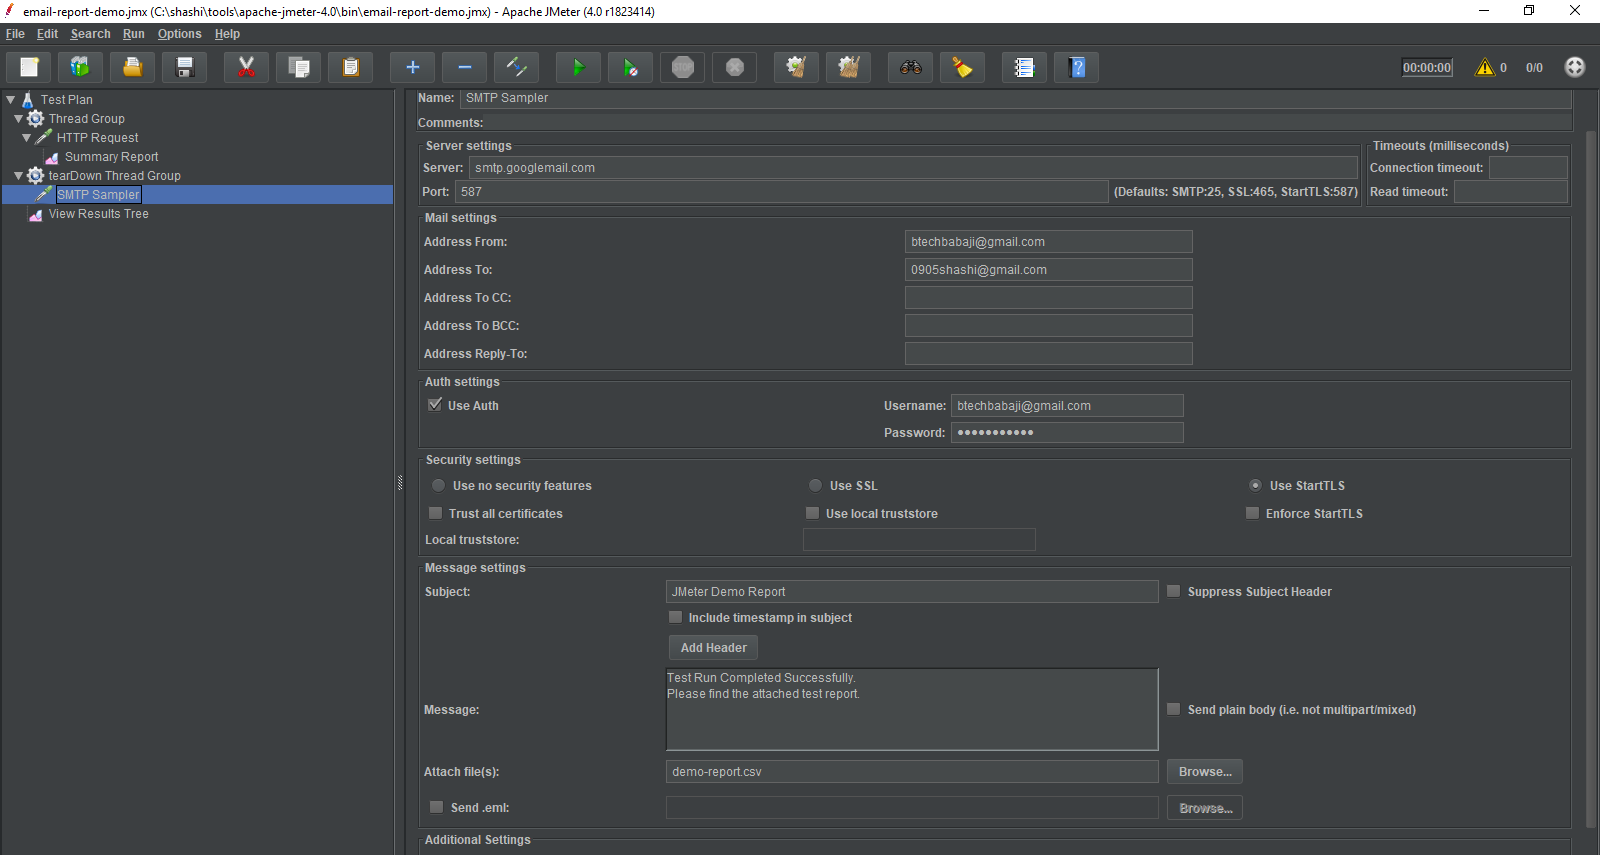Open the Options menu

tap(179, 34)
